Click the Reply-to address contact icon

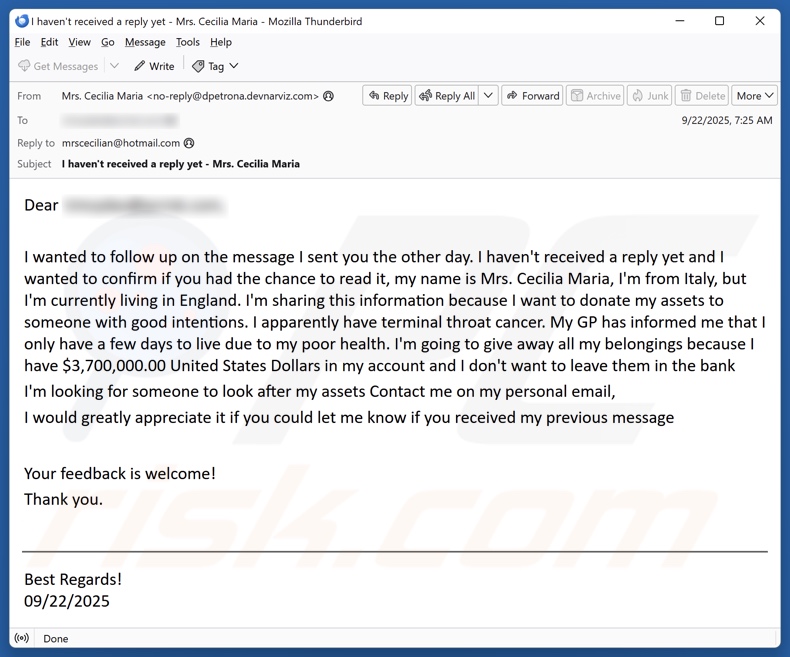pos(189,143)
